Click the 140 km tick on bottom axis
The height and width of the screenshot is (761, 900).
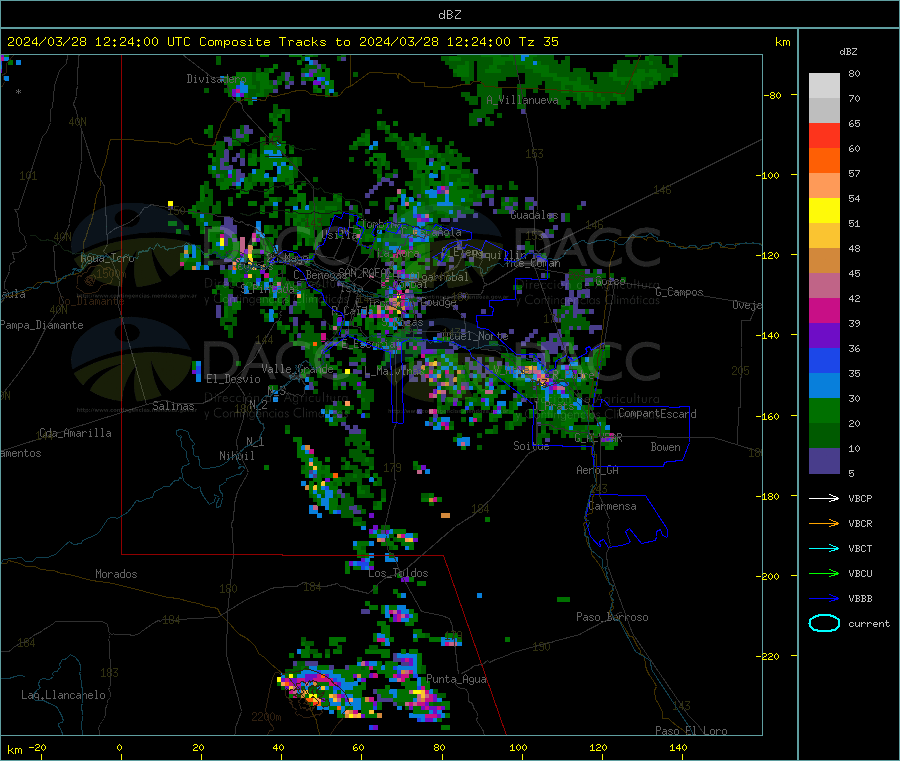click(678, 748)
